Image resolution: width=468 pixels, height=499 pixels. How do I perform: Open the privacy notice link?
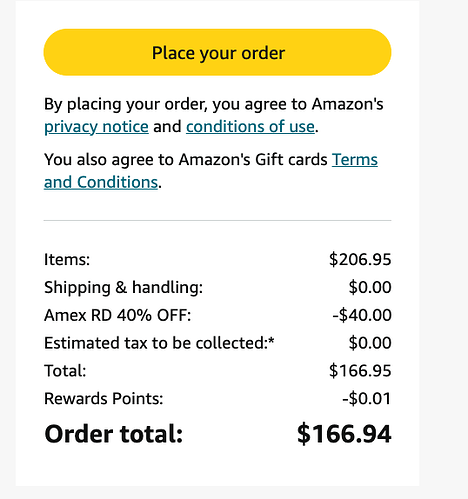(96, 127)
